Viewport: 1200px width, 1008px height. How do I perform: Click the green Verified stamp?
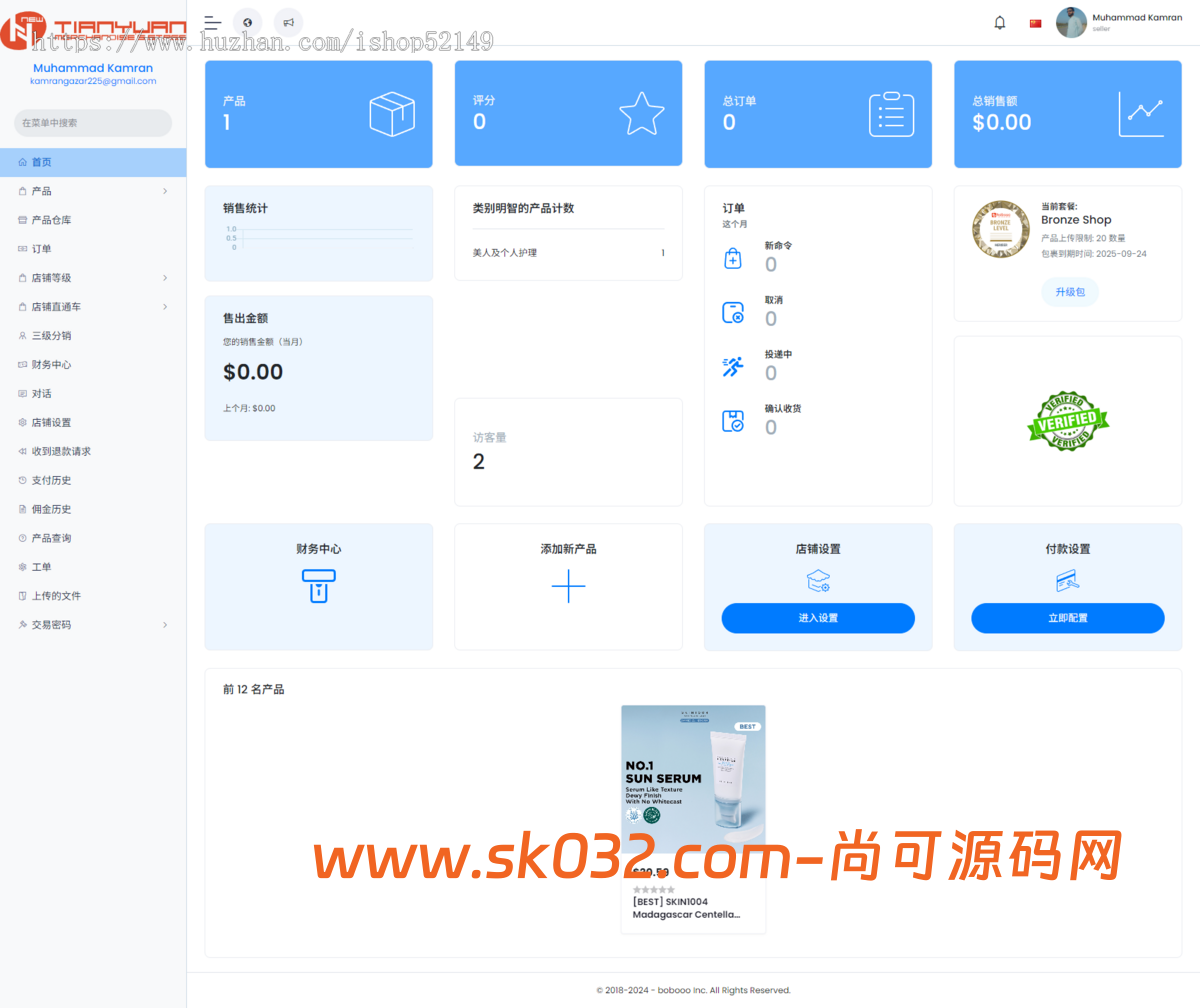pos(1068,421)
